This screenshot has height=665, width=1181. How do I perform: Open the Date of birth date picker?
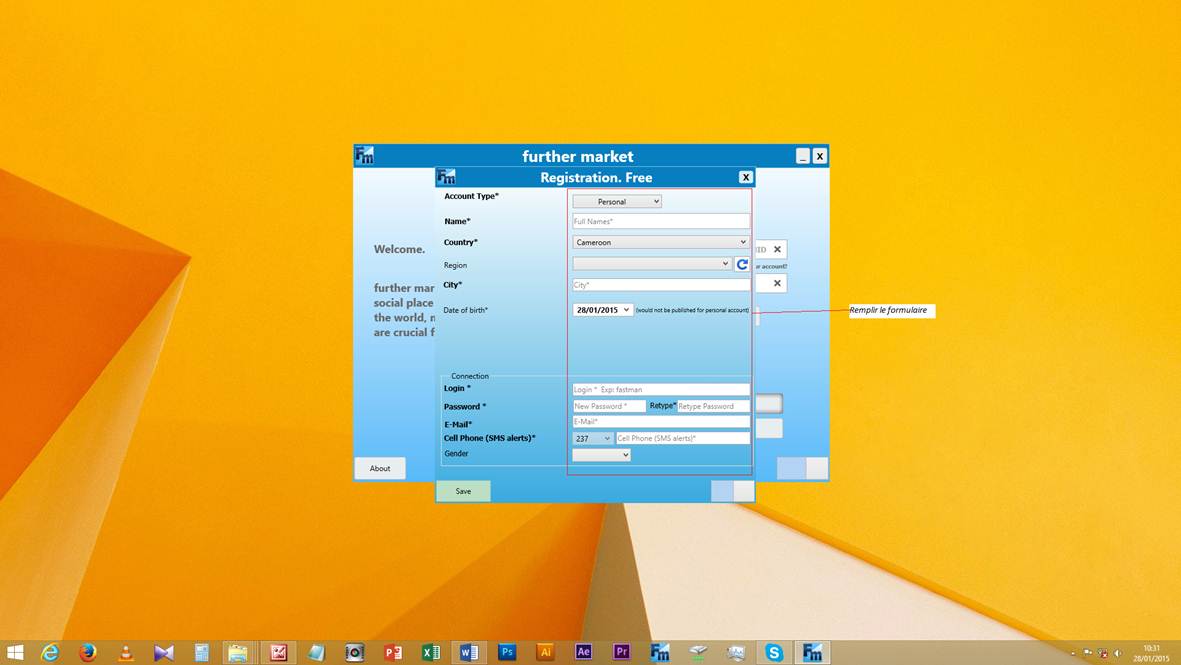coord(603,310)
